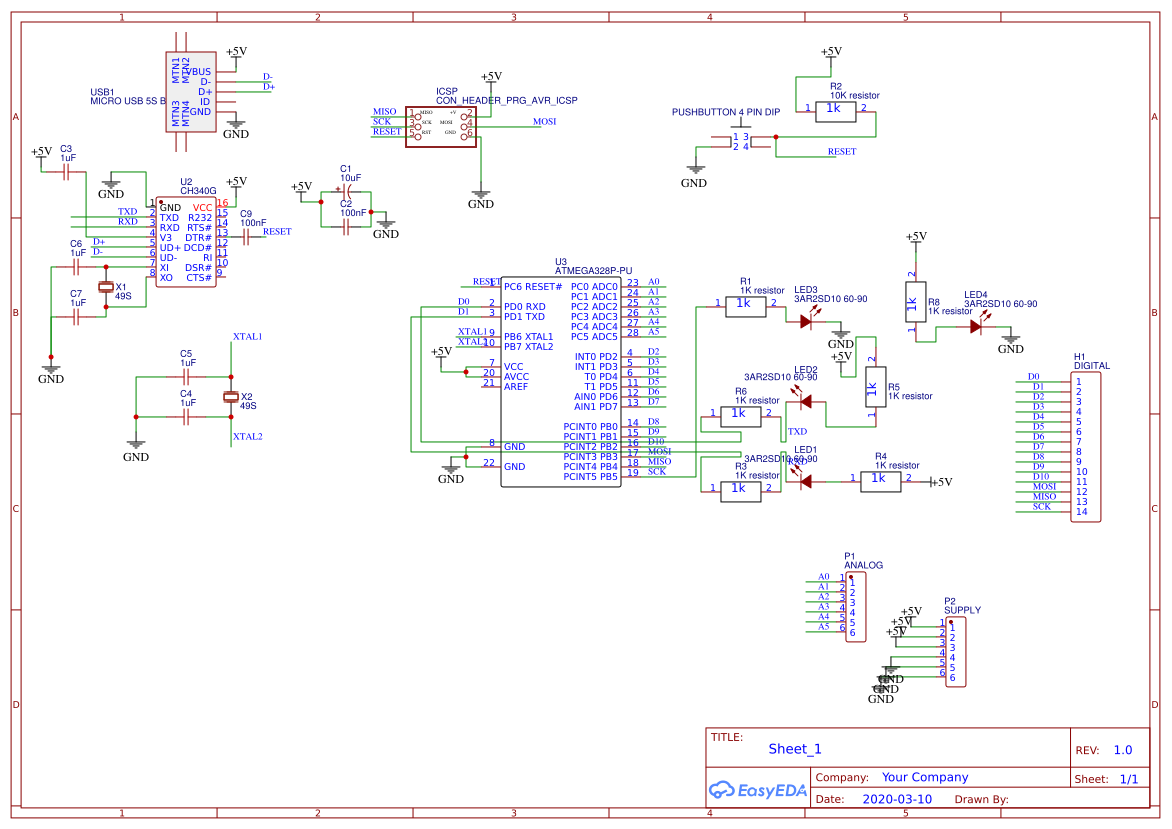Screen dimensions: 1172x829
Task: Click capacitor C1 10uF symbol
Action: click(345, 190)
